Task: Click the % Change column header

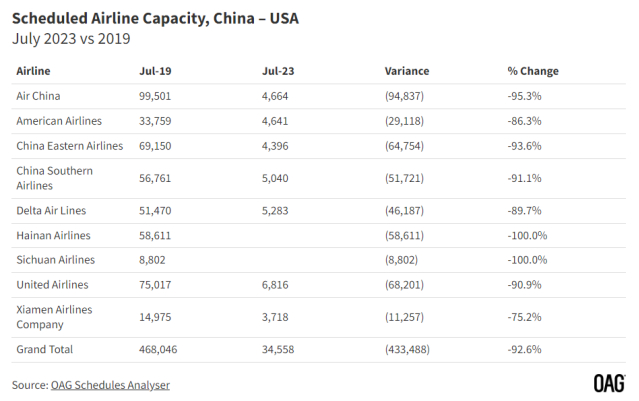Action: (533, 71)
